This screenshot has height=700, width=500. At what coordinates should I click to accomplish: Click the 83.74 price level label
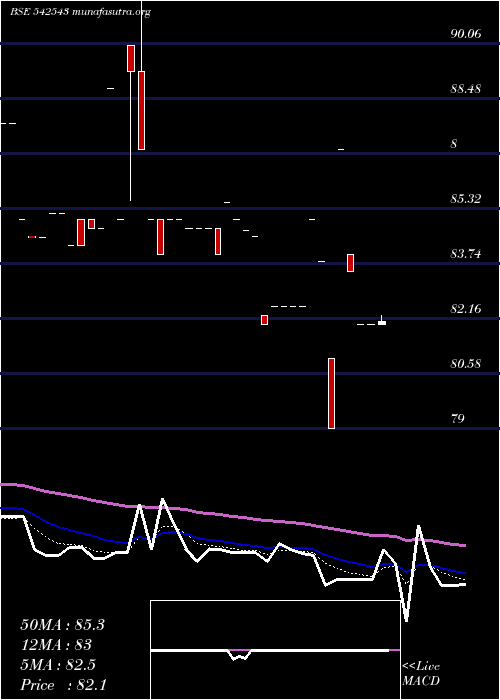pyautogui.click(x=466, y=254)
